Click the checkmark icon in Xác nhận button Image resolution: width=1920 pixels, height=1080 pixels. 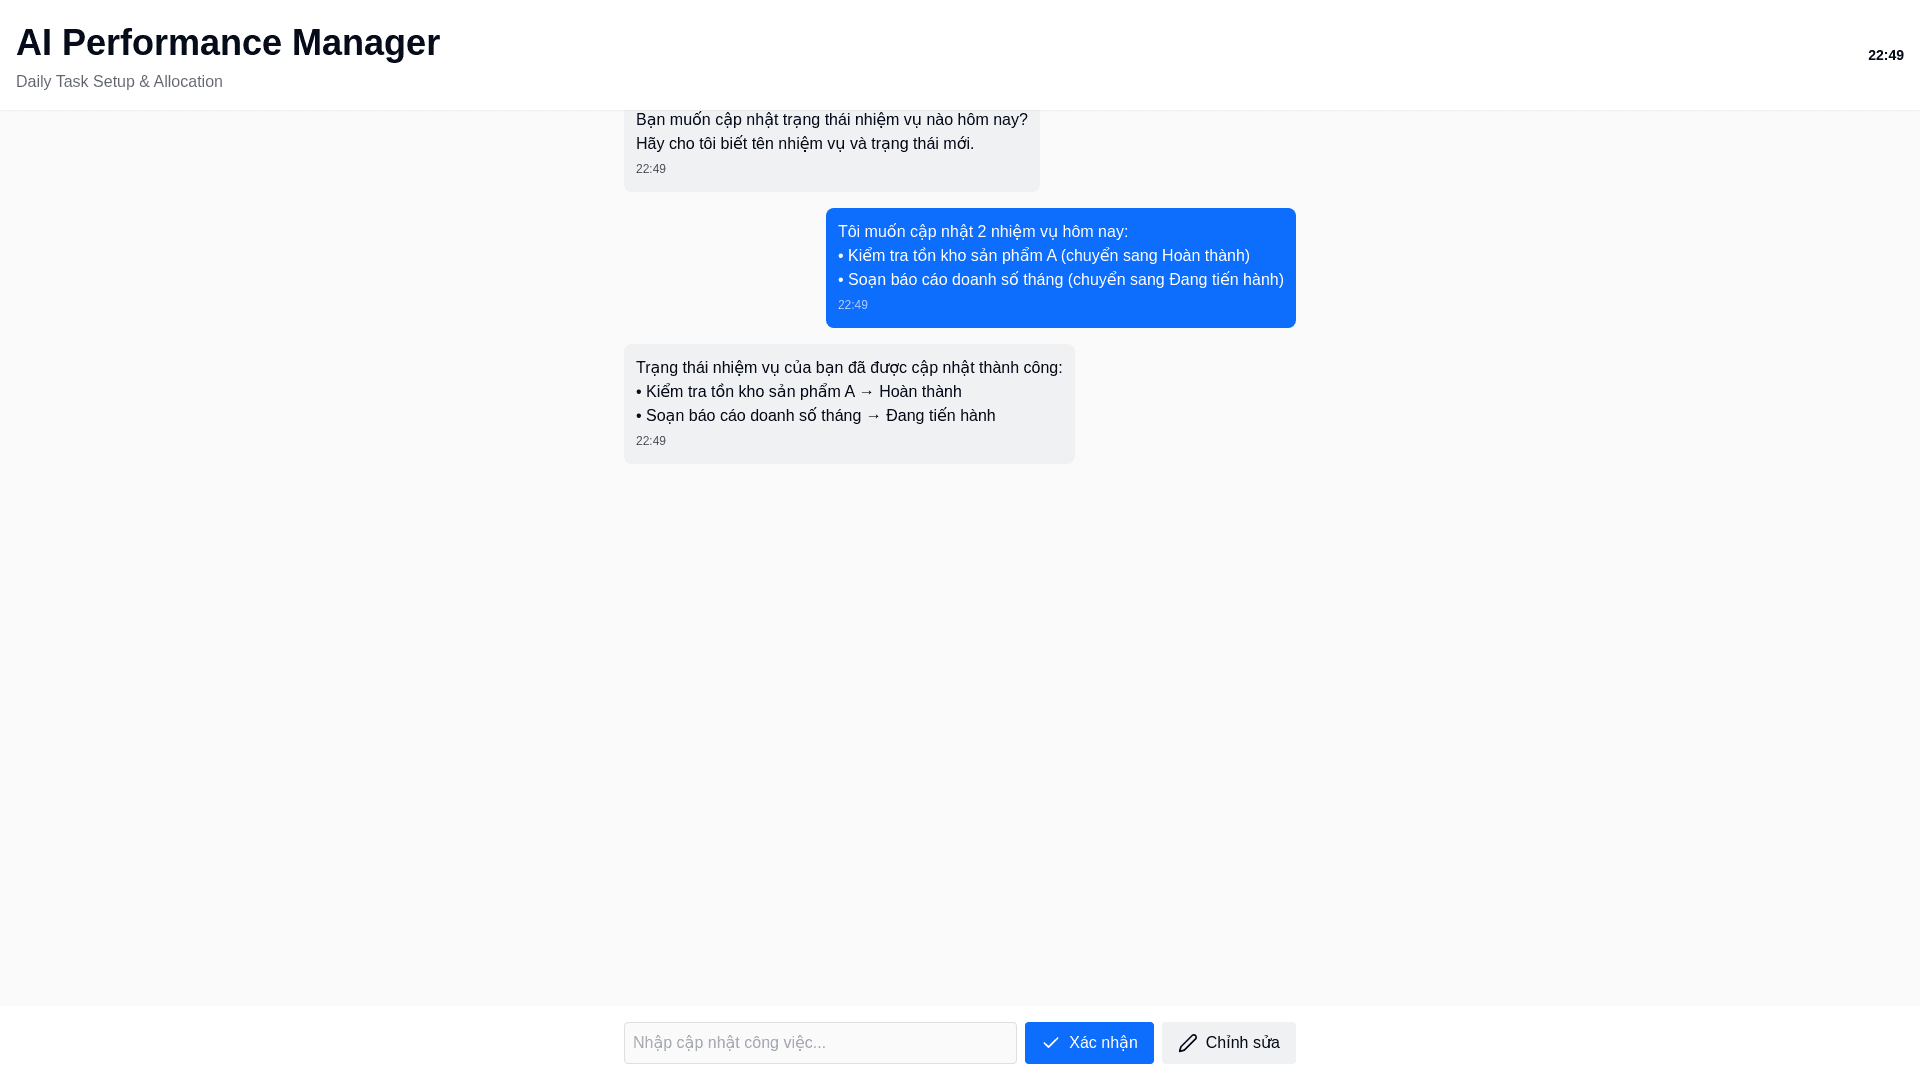pos(1050,1043)
